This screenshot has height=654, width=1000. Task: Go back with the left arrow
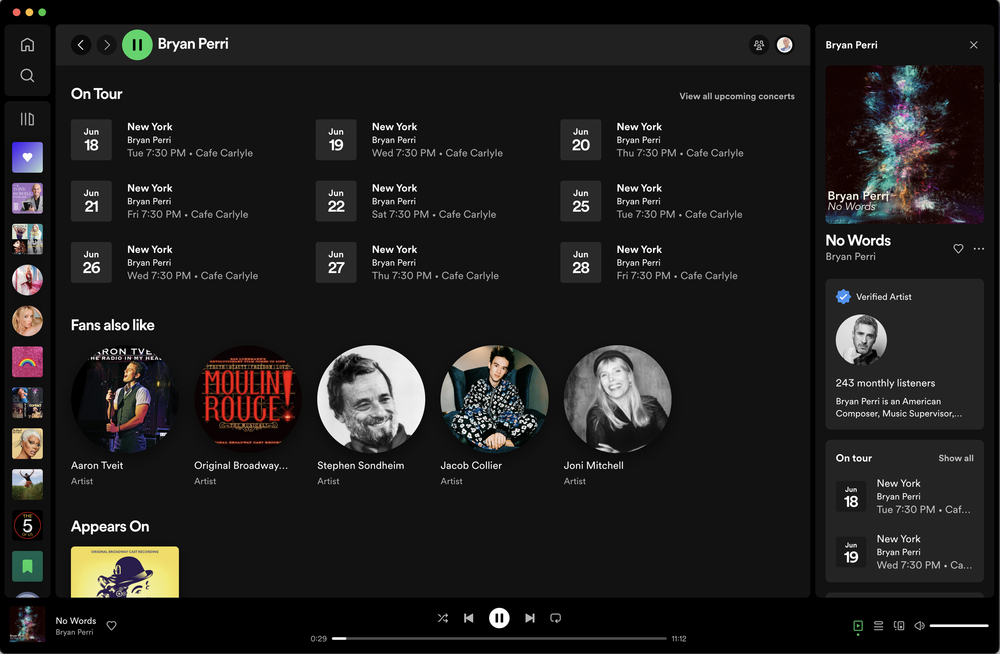[x=80, y=45]
